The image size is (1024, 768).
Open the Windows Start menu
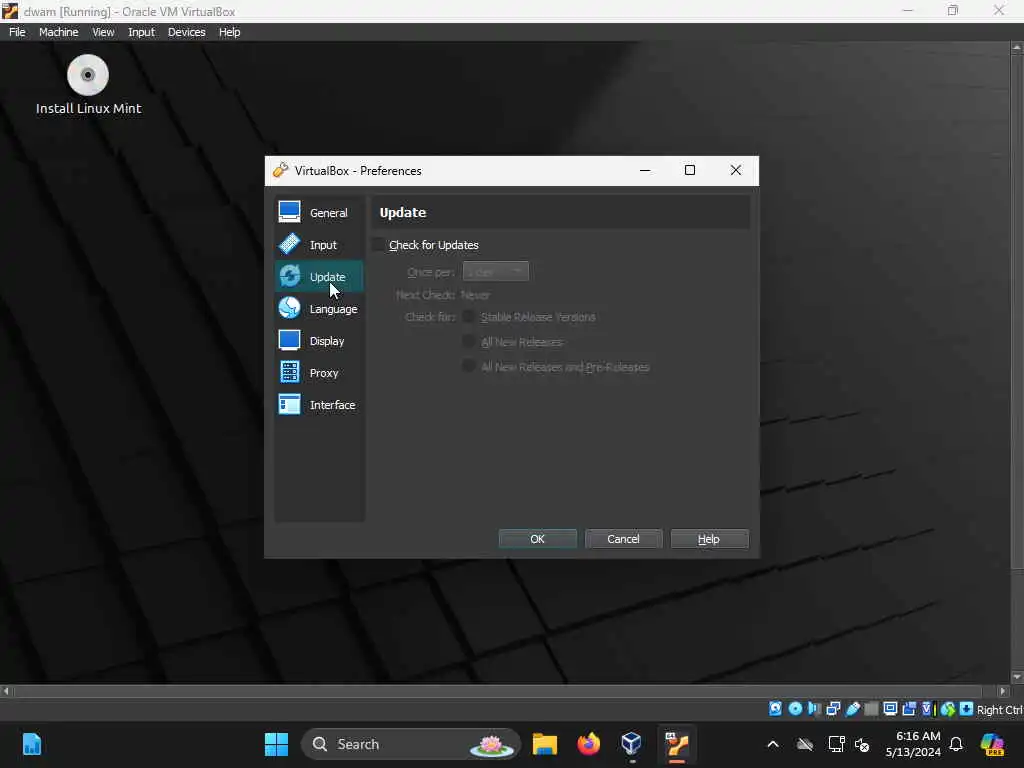pos(276,744)
